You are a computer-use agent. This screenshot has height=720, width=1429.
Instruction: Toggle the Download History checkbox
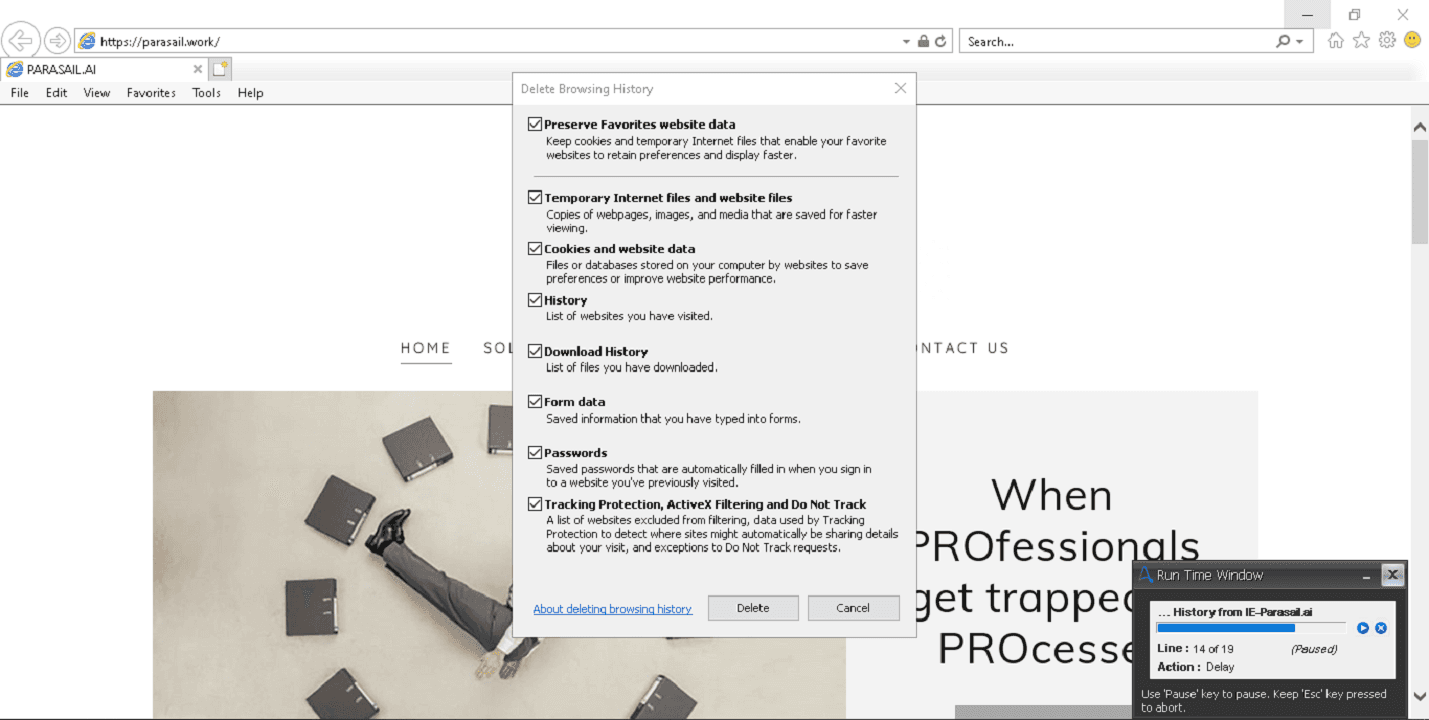[x=535, y=351]
